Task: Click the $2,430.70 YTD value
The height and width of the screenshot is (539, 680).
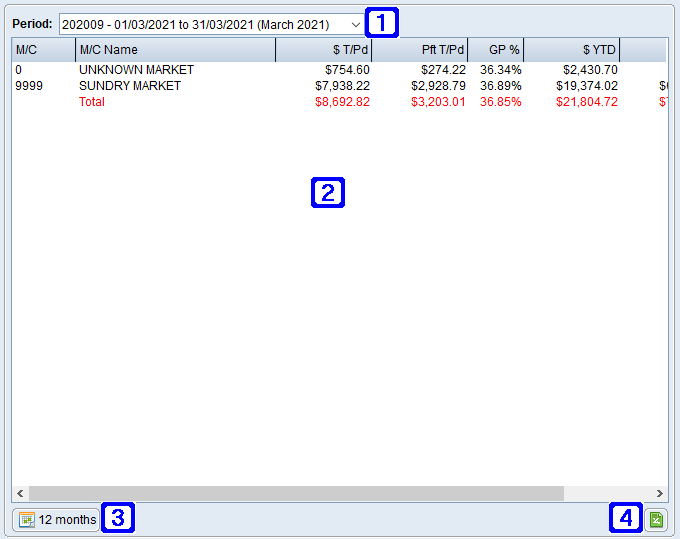Action: (x=590, y=70)
